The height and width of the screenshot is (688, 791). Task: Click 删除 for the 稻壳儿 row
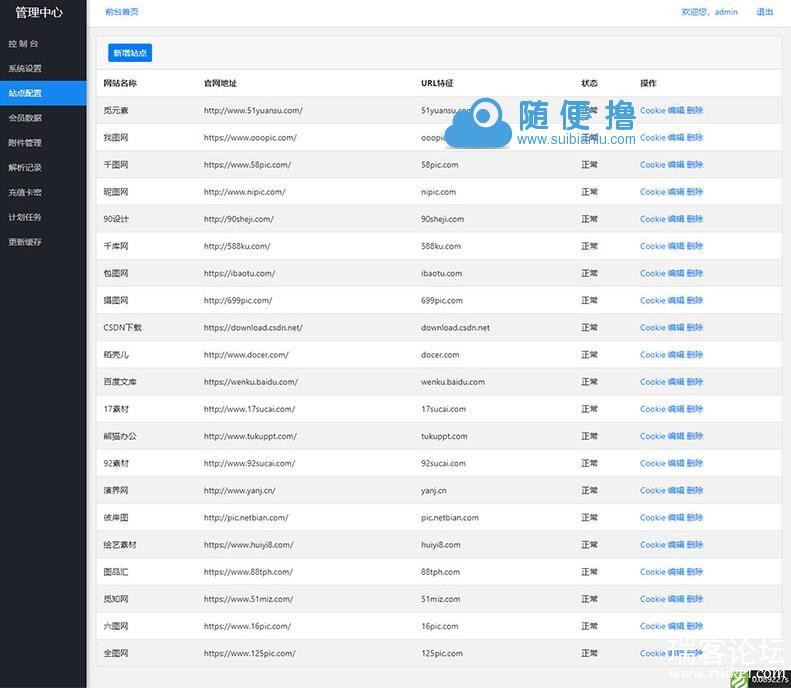(x=695, y=355)
